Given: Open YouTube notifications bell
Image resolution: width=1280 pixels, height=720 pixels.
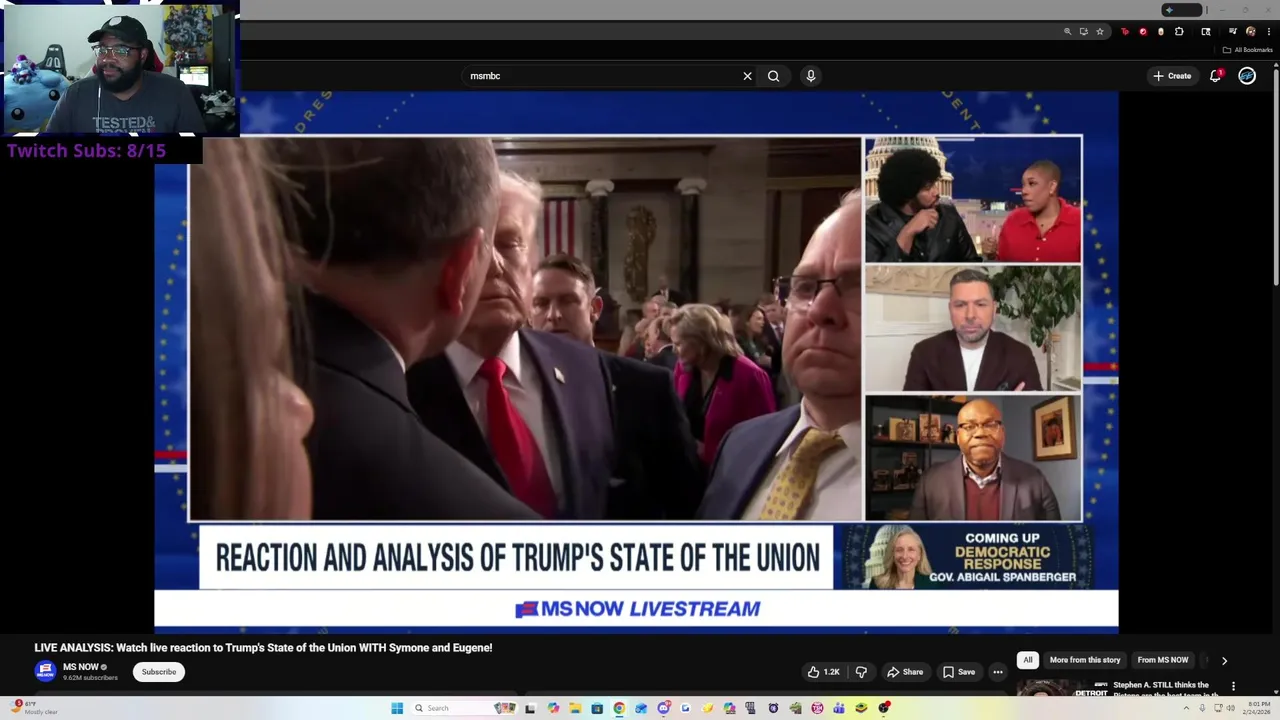Looking at the screenshot, I should pyautogui.click(x=1216, y=76).
